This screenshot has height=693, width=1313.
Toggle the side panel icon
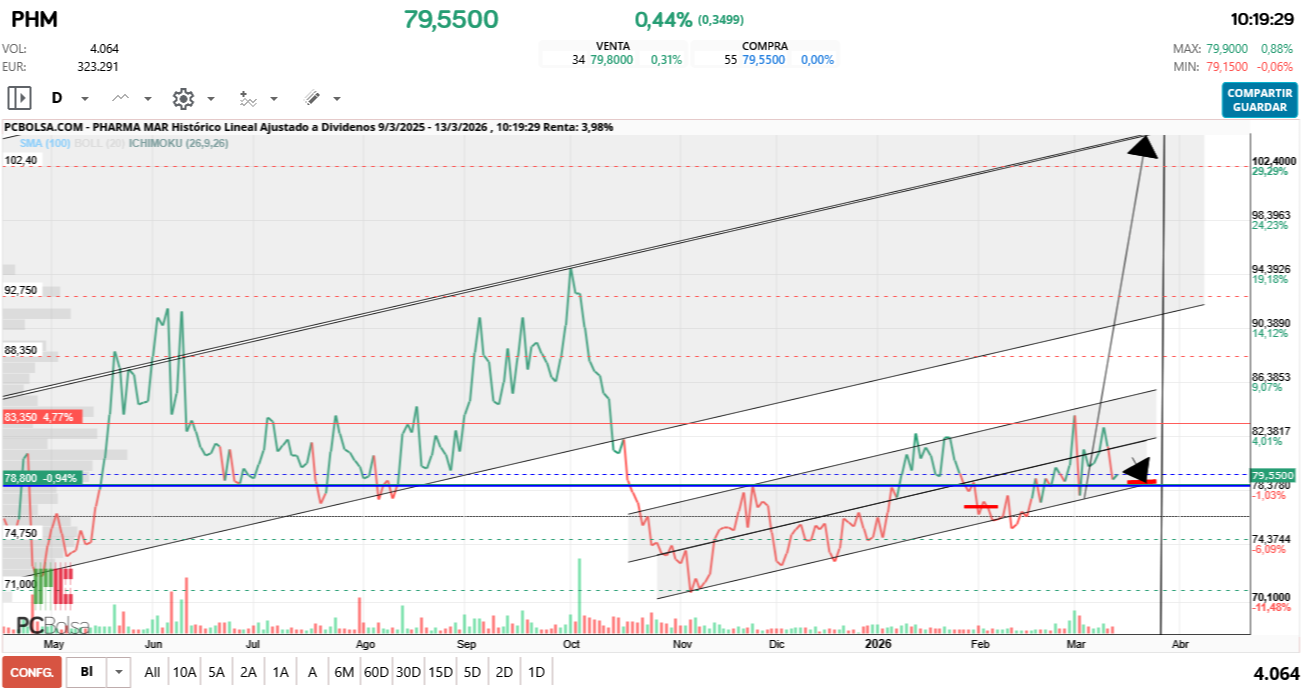[x=20, y=98]
